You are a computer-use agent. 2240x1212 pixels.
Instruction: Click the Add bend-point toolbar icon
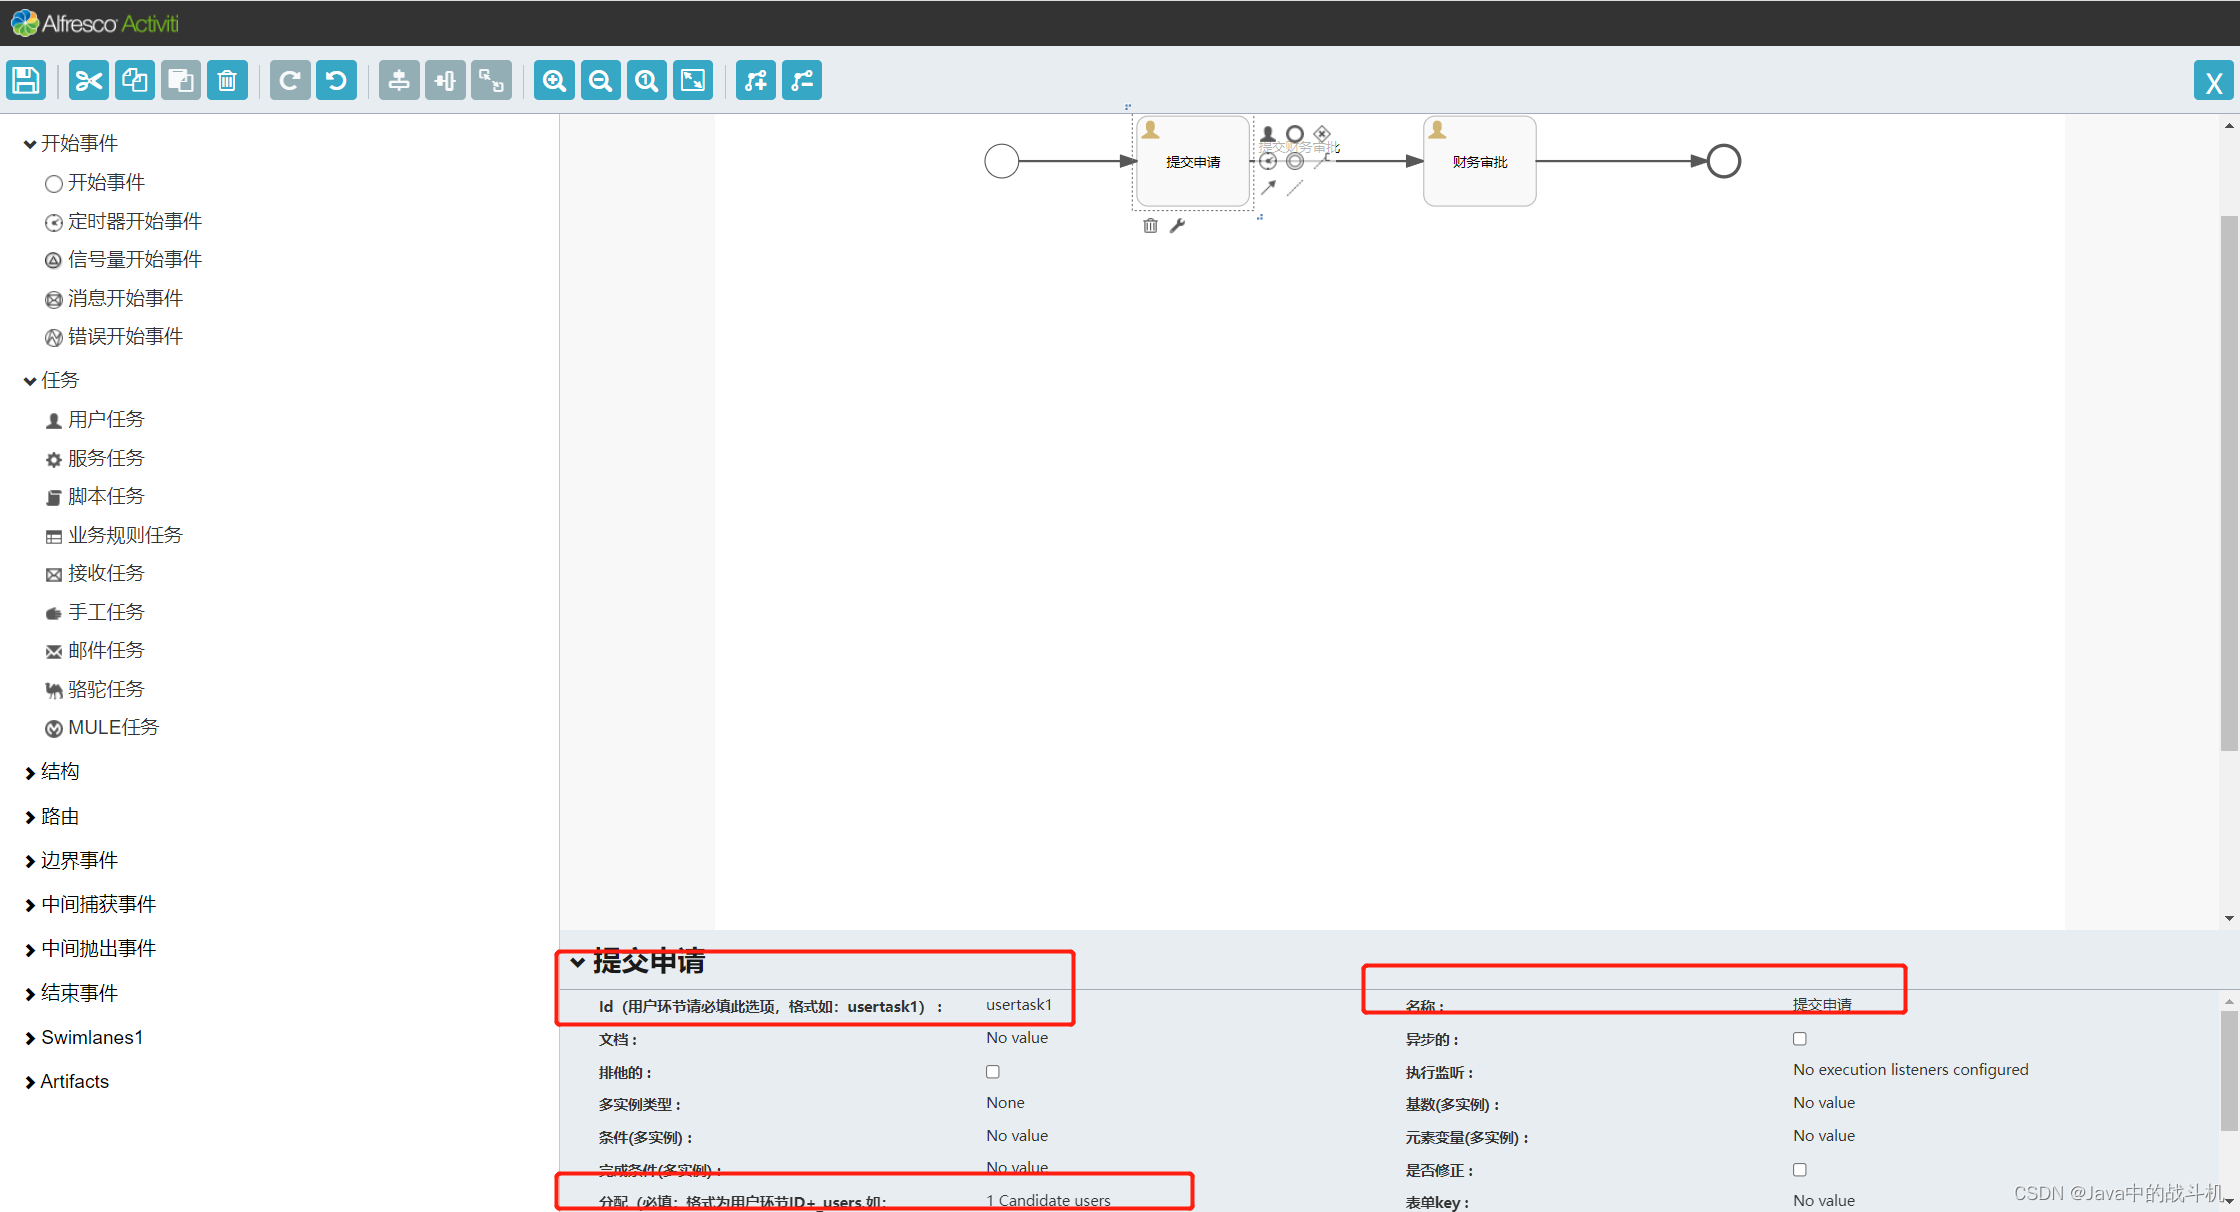pyautogui.click(x=756, y=80)
